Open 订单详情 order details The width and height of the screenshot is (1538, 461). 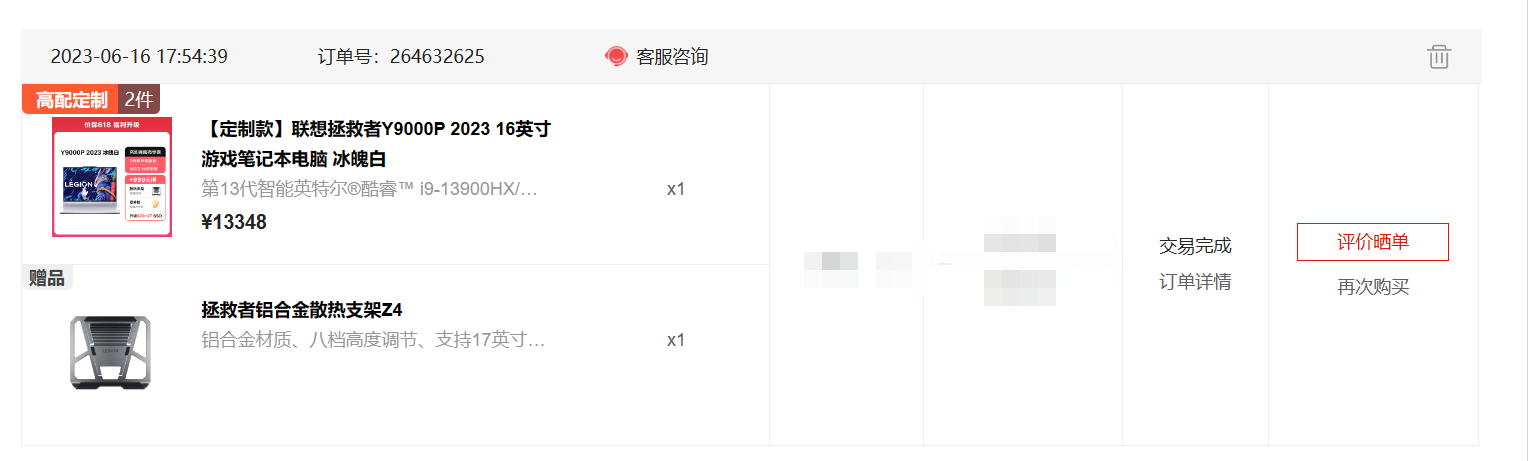point(1195,282)
